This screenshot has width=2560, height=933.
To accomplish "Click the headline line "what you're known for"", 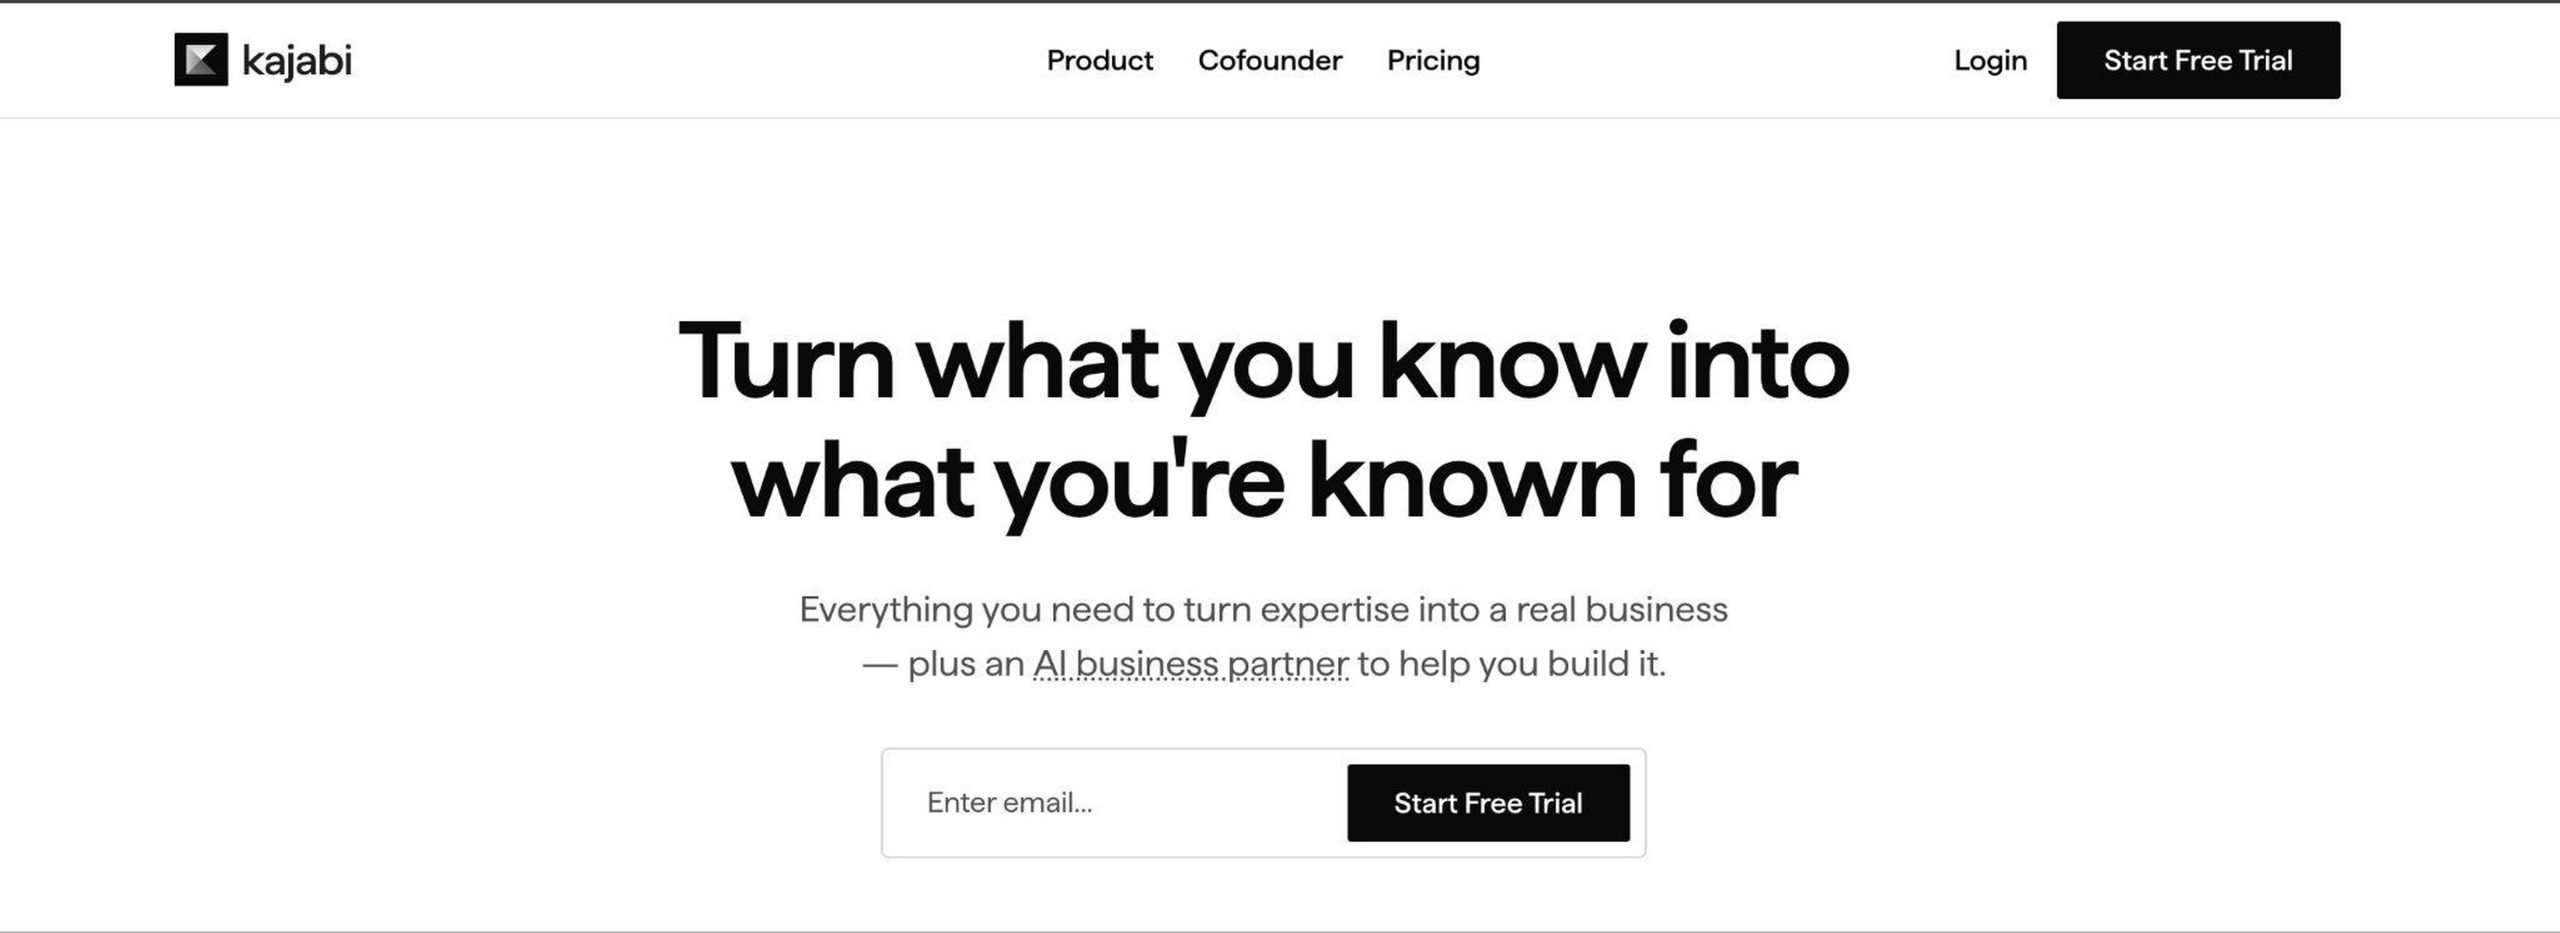I will tap(1263, 482).
